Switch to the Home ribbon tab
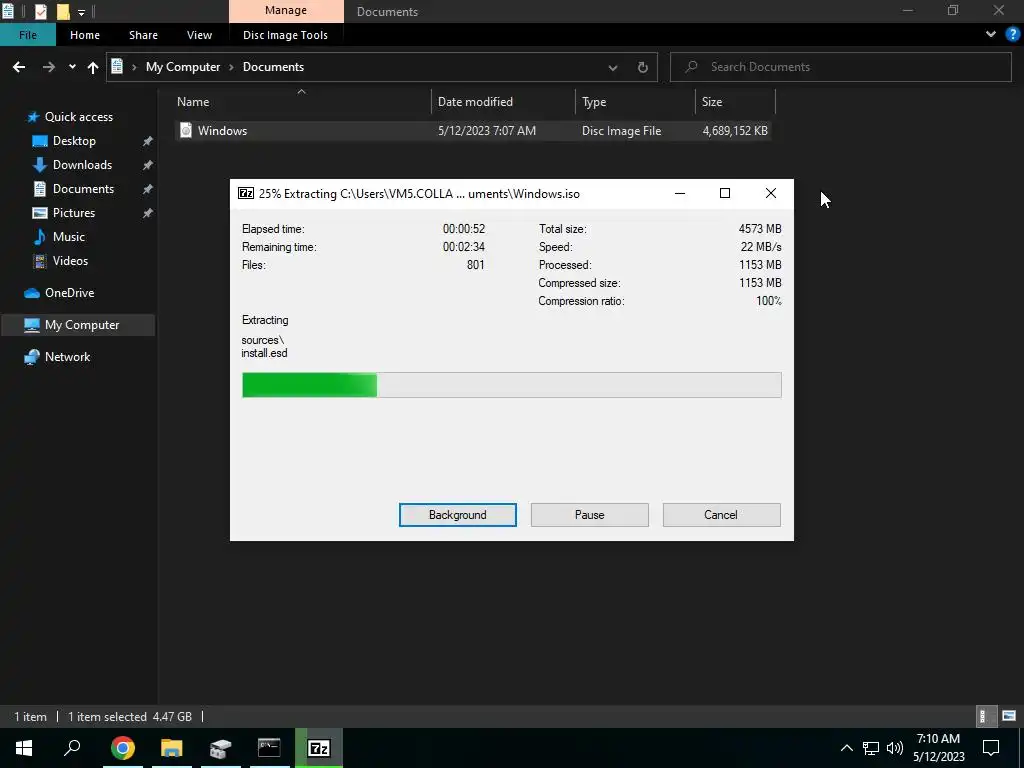This screenshot has height=768, width=1024. [x=85, y=35]
